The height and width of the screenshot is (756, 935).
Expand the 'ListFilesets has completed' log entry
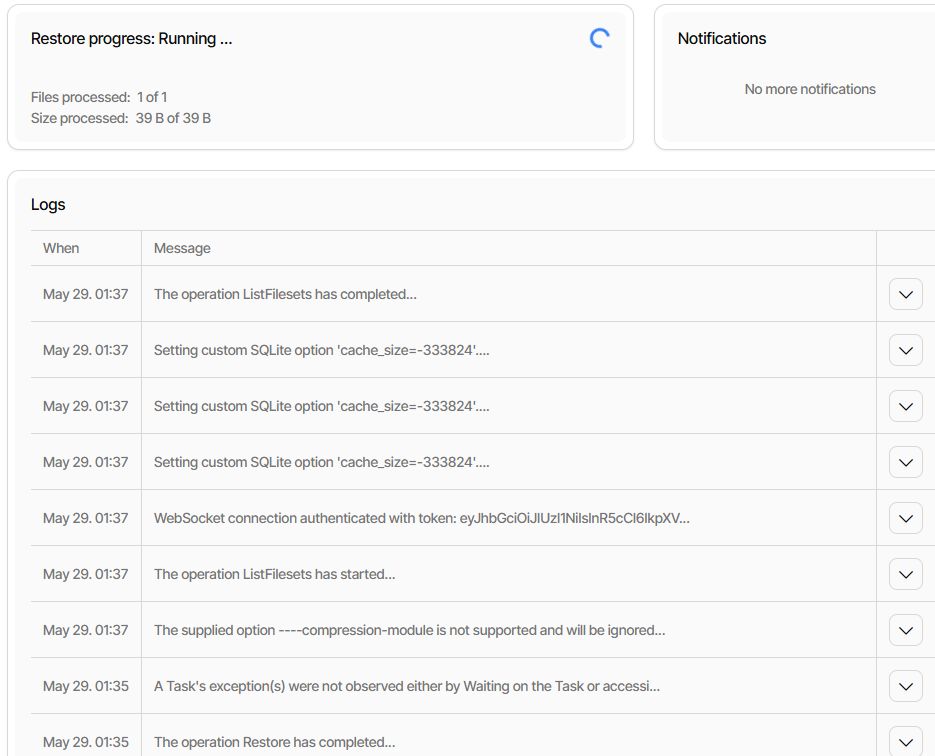click(x=906, y=294)
